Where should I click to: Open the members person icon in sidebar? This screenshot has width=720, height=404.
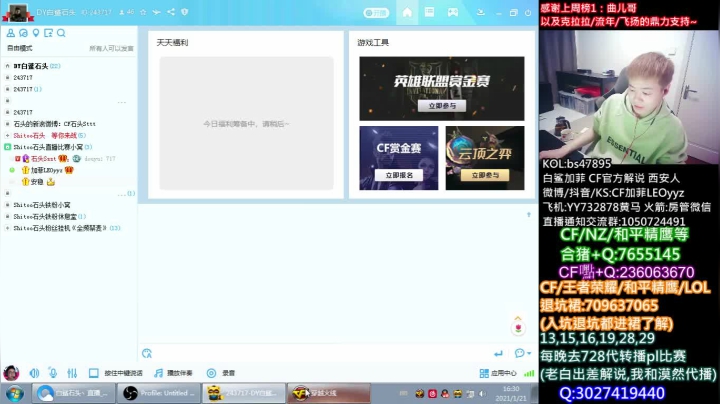tap(11, 33)
